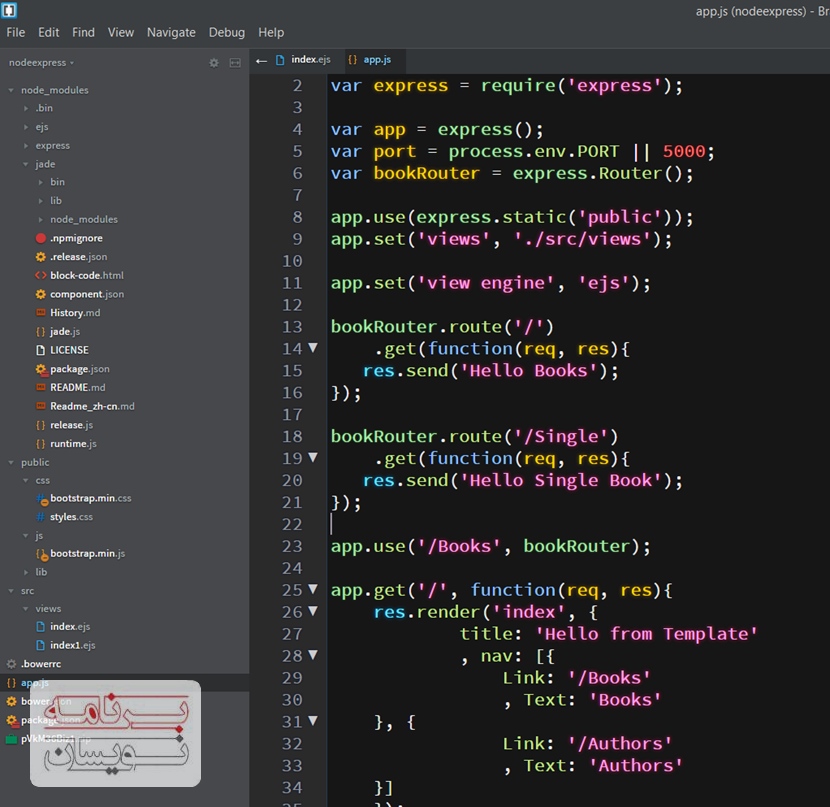Open the File menu

pos(16,32)
